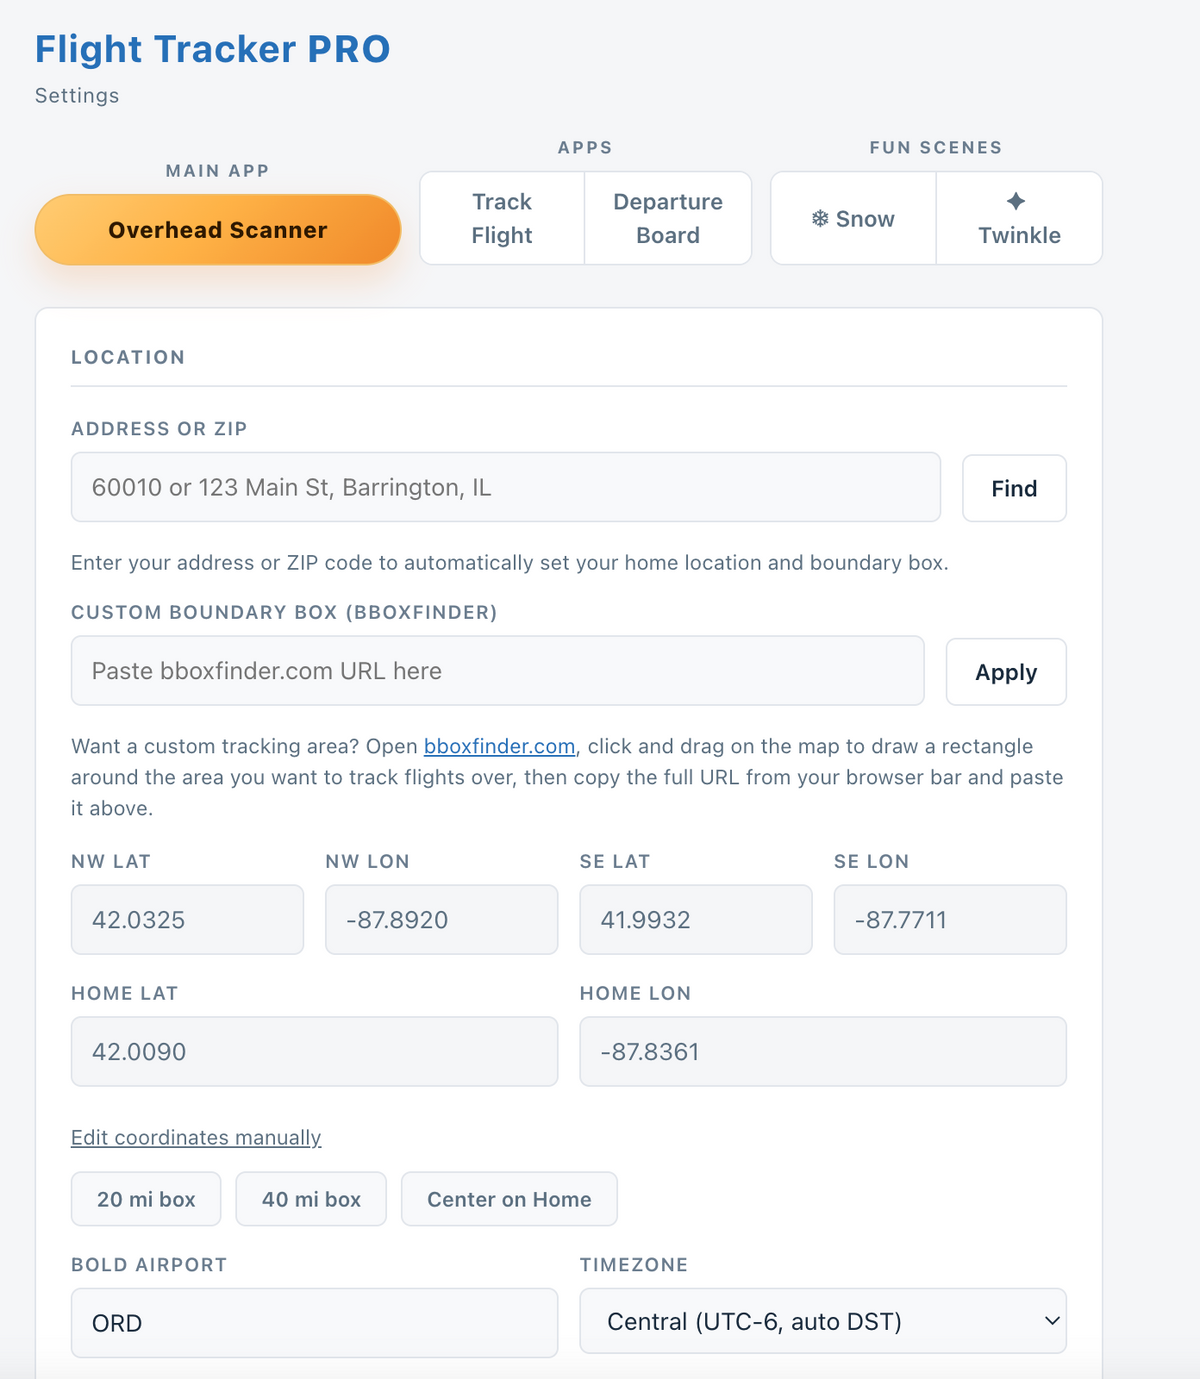Apply the custom boundary box
The width and height of the screenshot is (1200, 1379).
pyautogui.click(x=1006, y=672)
